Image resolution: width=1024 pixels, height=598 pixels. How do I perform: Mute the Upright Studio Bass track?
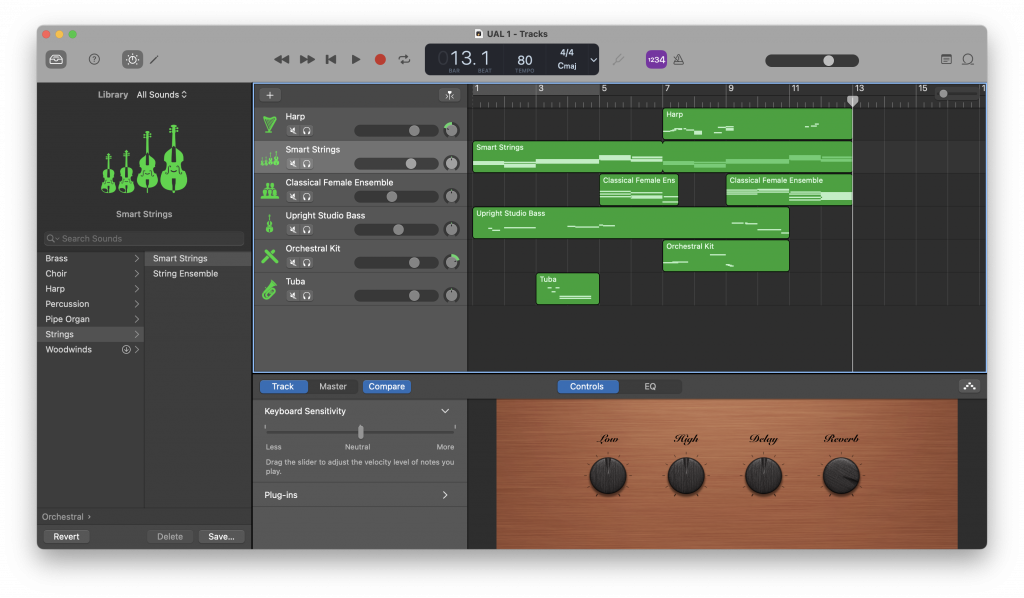(293, 230)
